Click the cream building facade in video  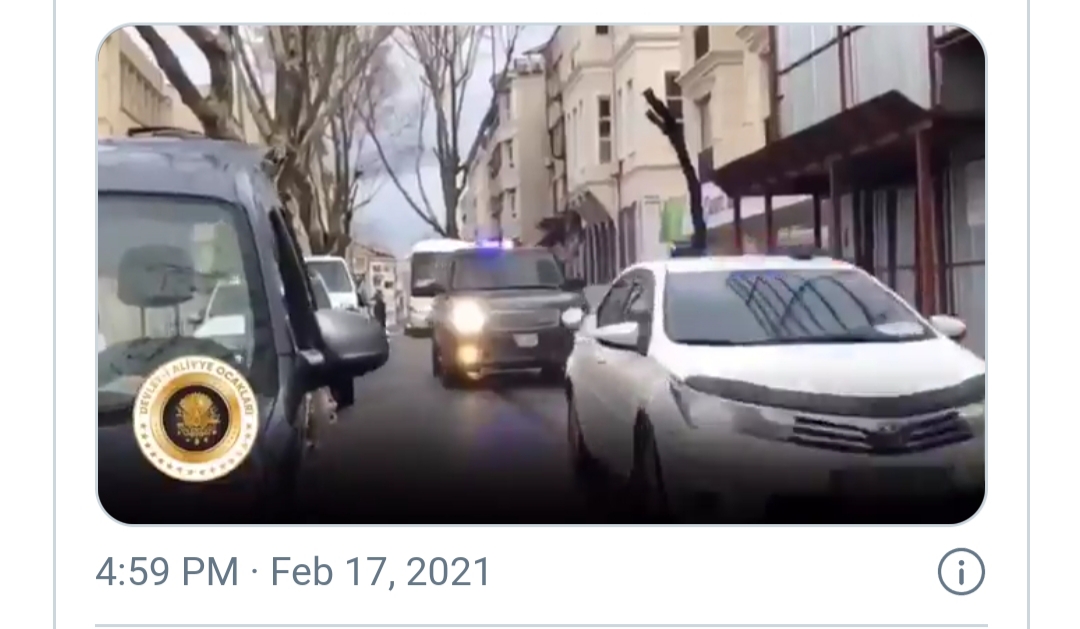620,138
